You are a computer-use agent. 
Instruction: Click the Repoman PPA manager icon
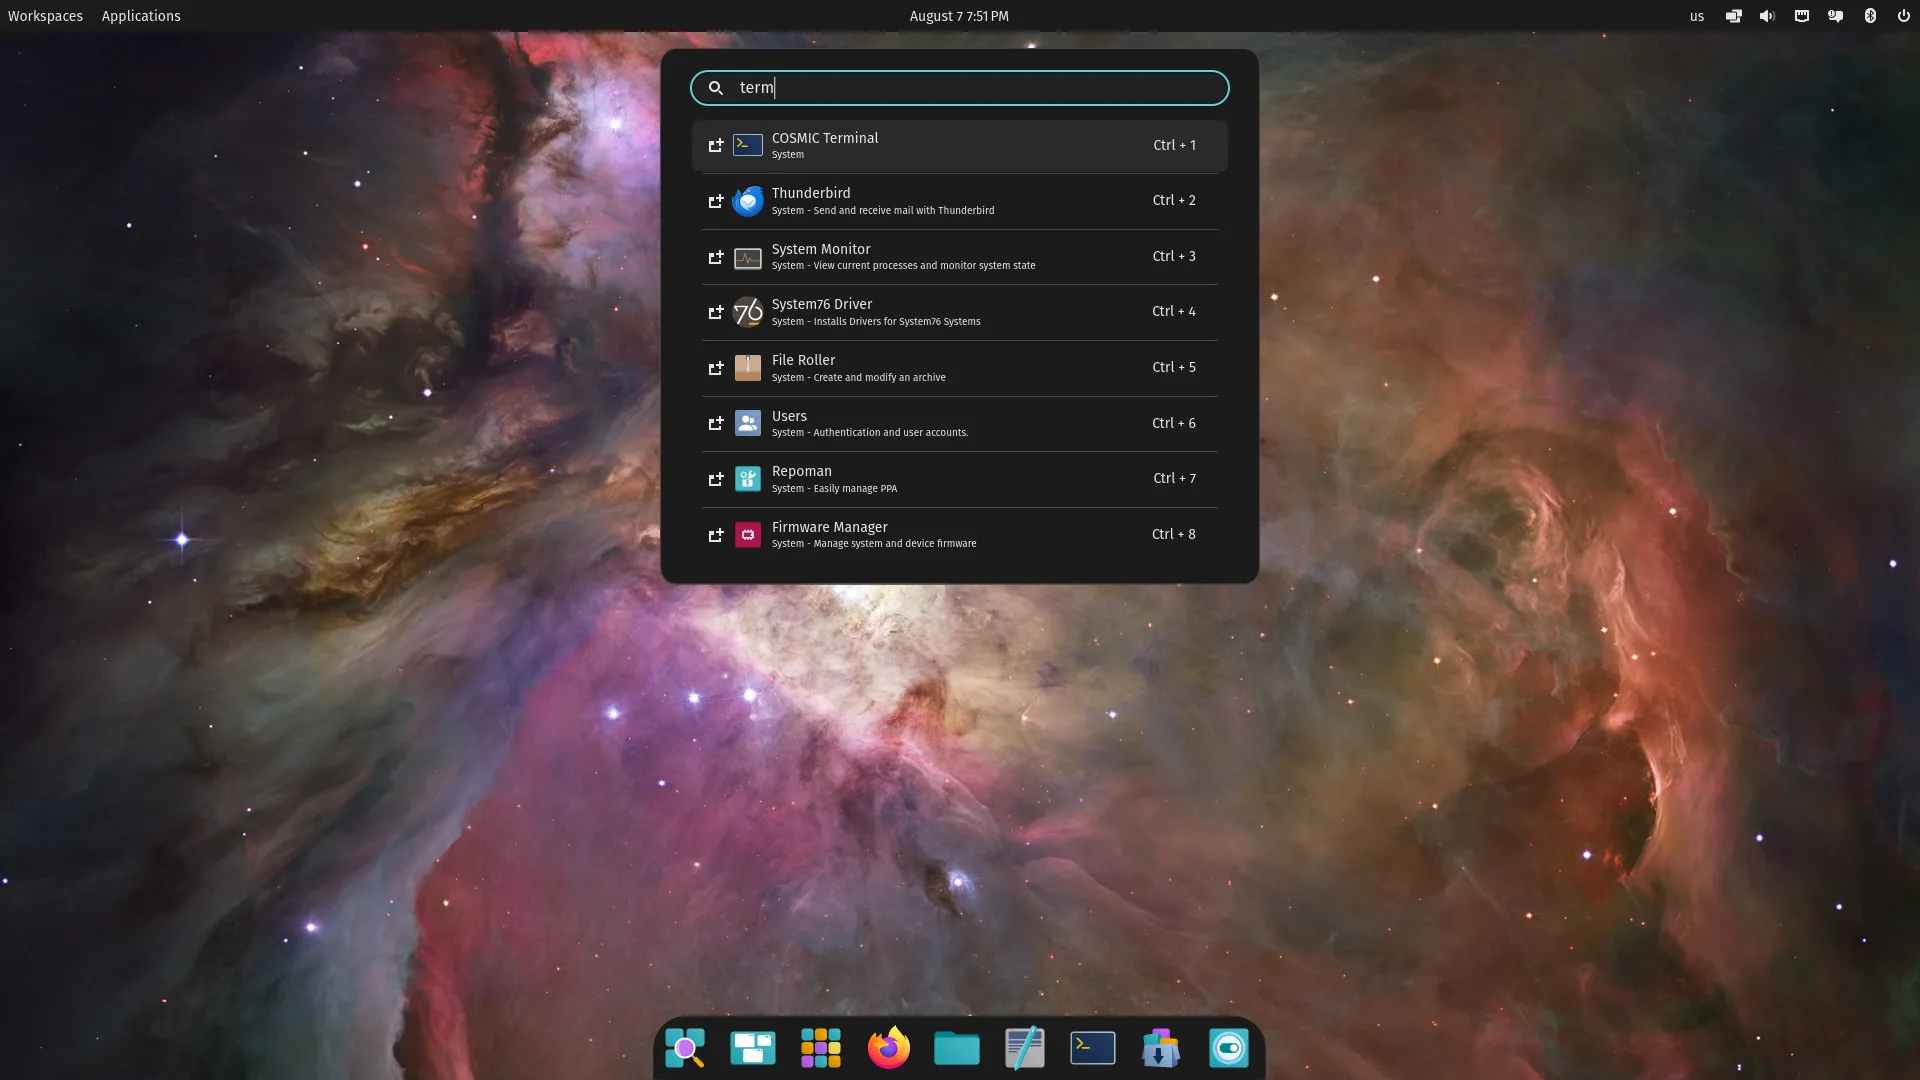(x=748, y=479)
